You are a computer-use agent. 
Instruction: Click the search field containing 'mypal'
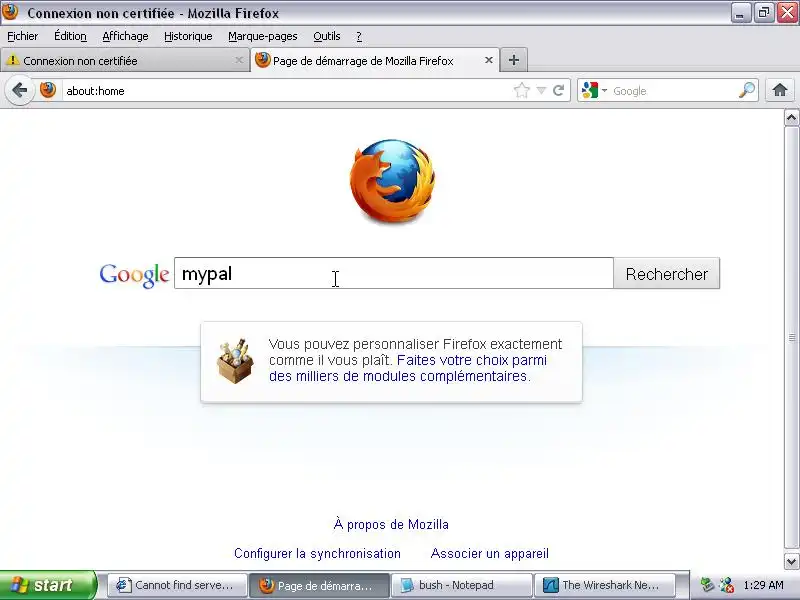(x=393, y=273)
